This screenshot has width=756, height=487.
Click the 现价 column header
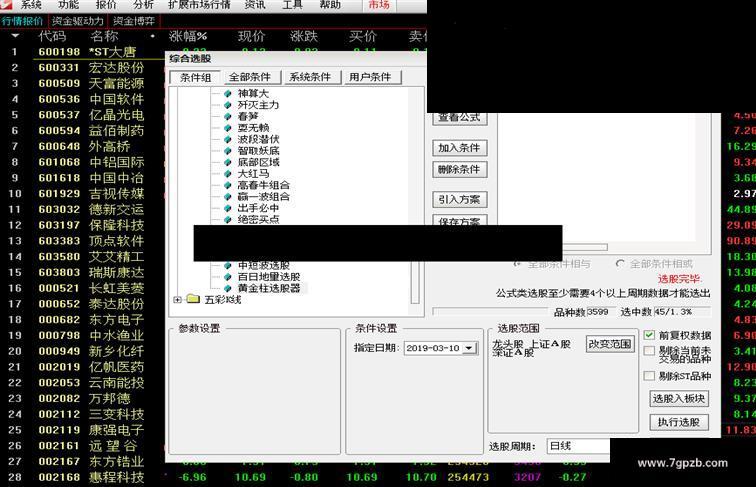[x=251, y=36]
